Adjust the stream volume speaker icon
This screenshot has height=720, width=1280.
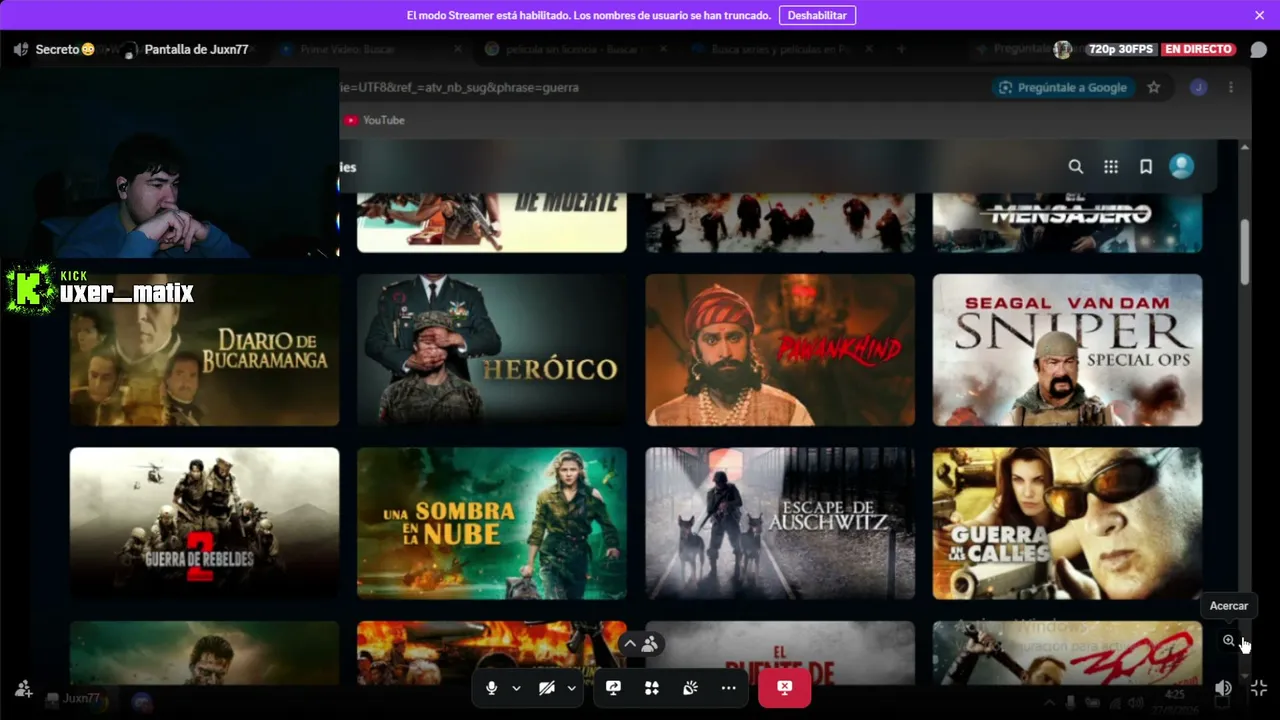1223,688
